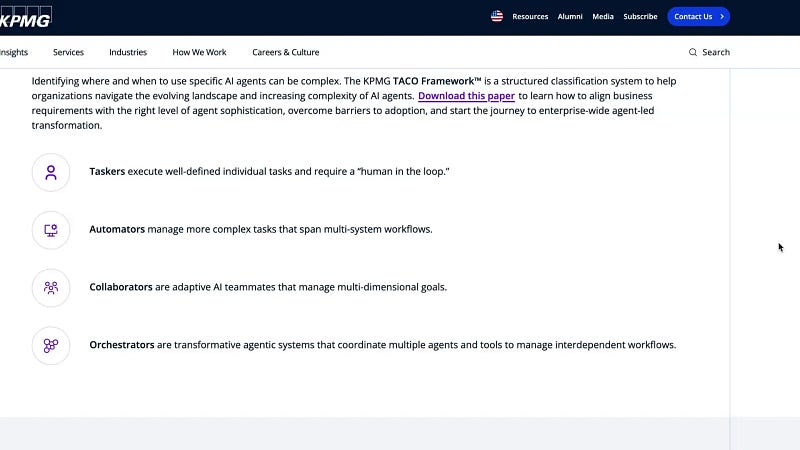800x450 pixels.
Task: Open the Industries menu
Action: point(128,52)
